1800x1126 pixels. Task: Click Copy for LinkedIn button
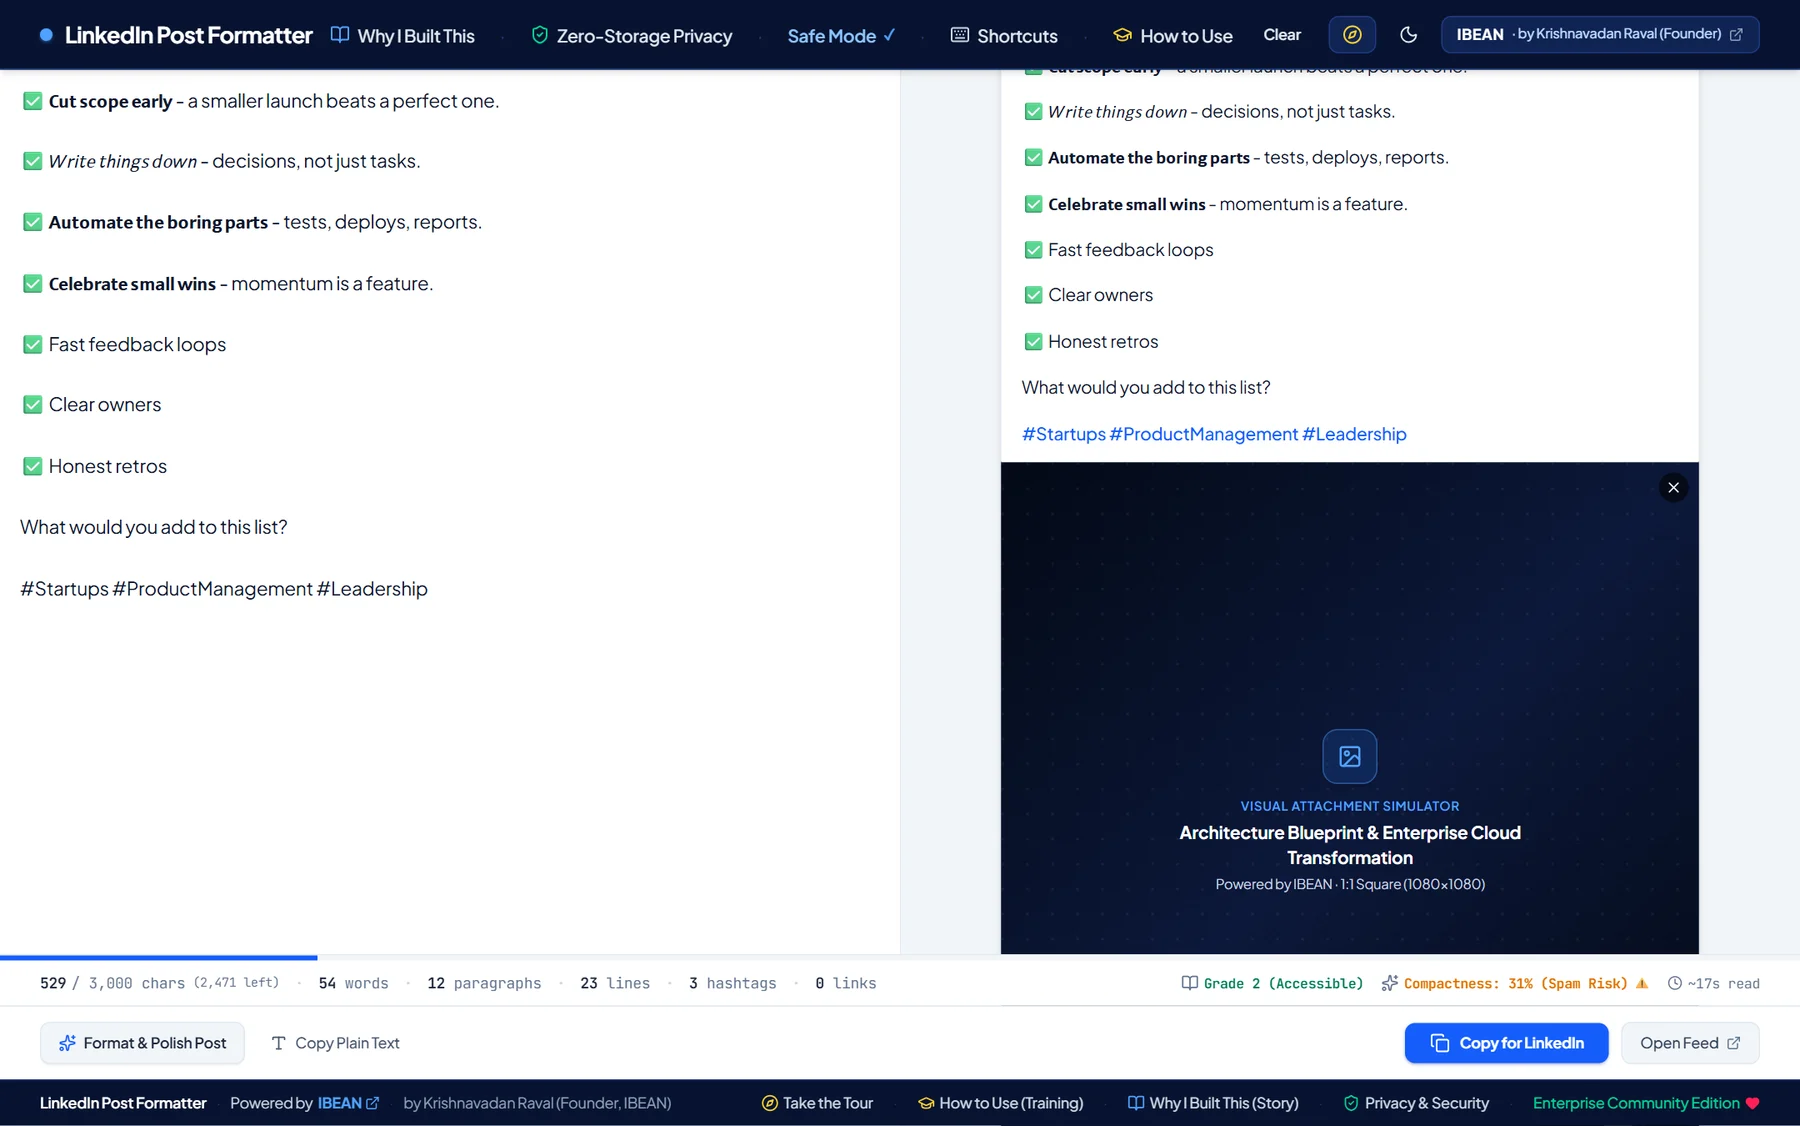point(1506,1043)
